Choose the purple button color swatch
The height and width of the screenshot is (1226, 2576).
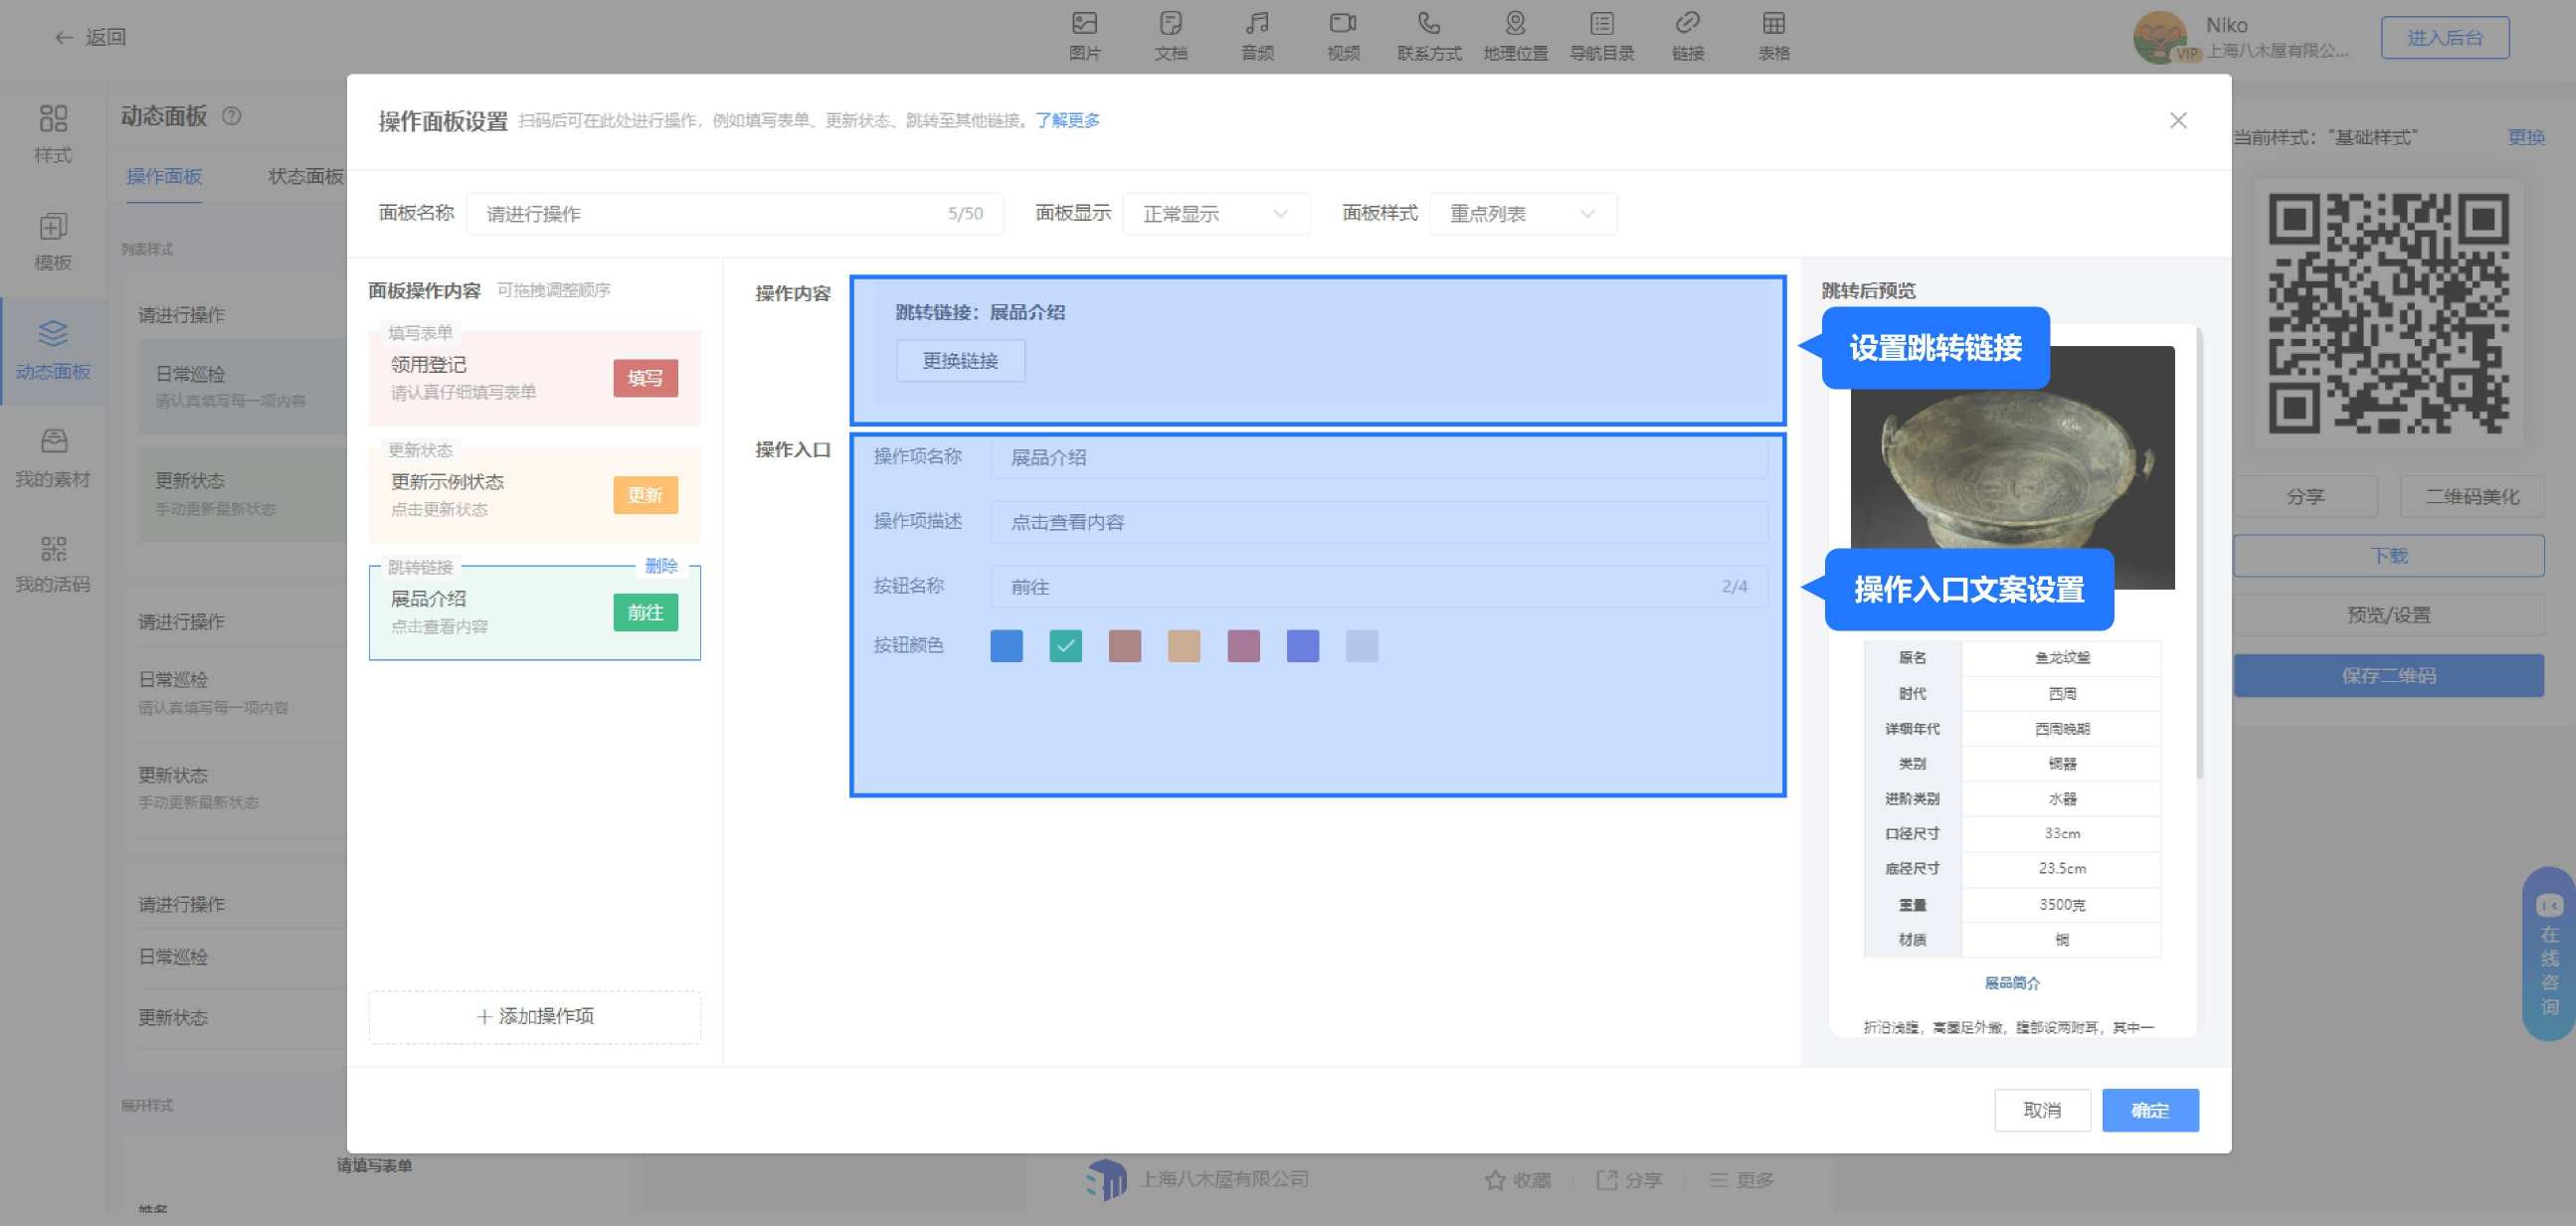[1243, 646]
